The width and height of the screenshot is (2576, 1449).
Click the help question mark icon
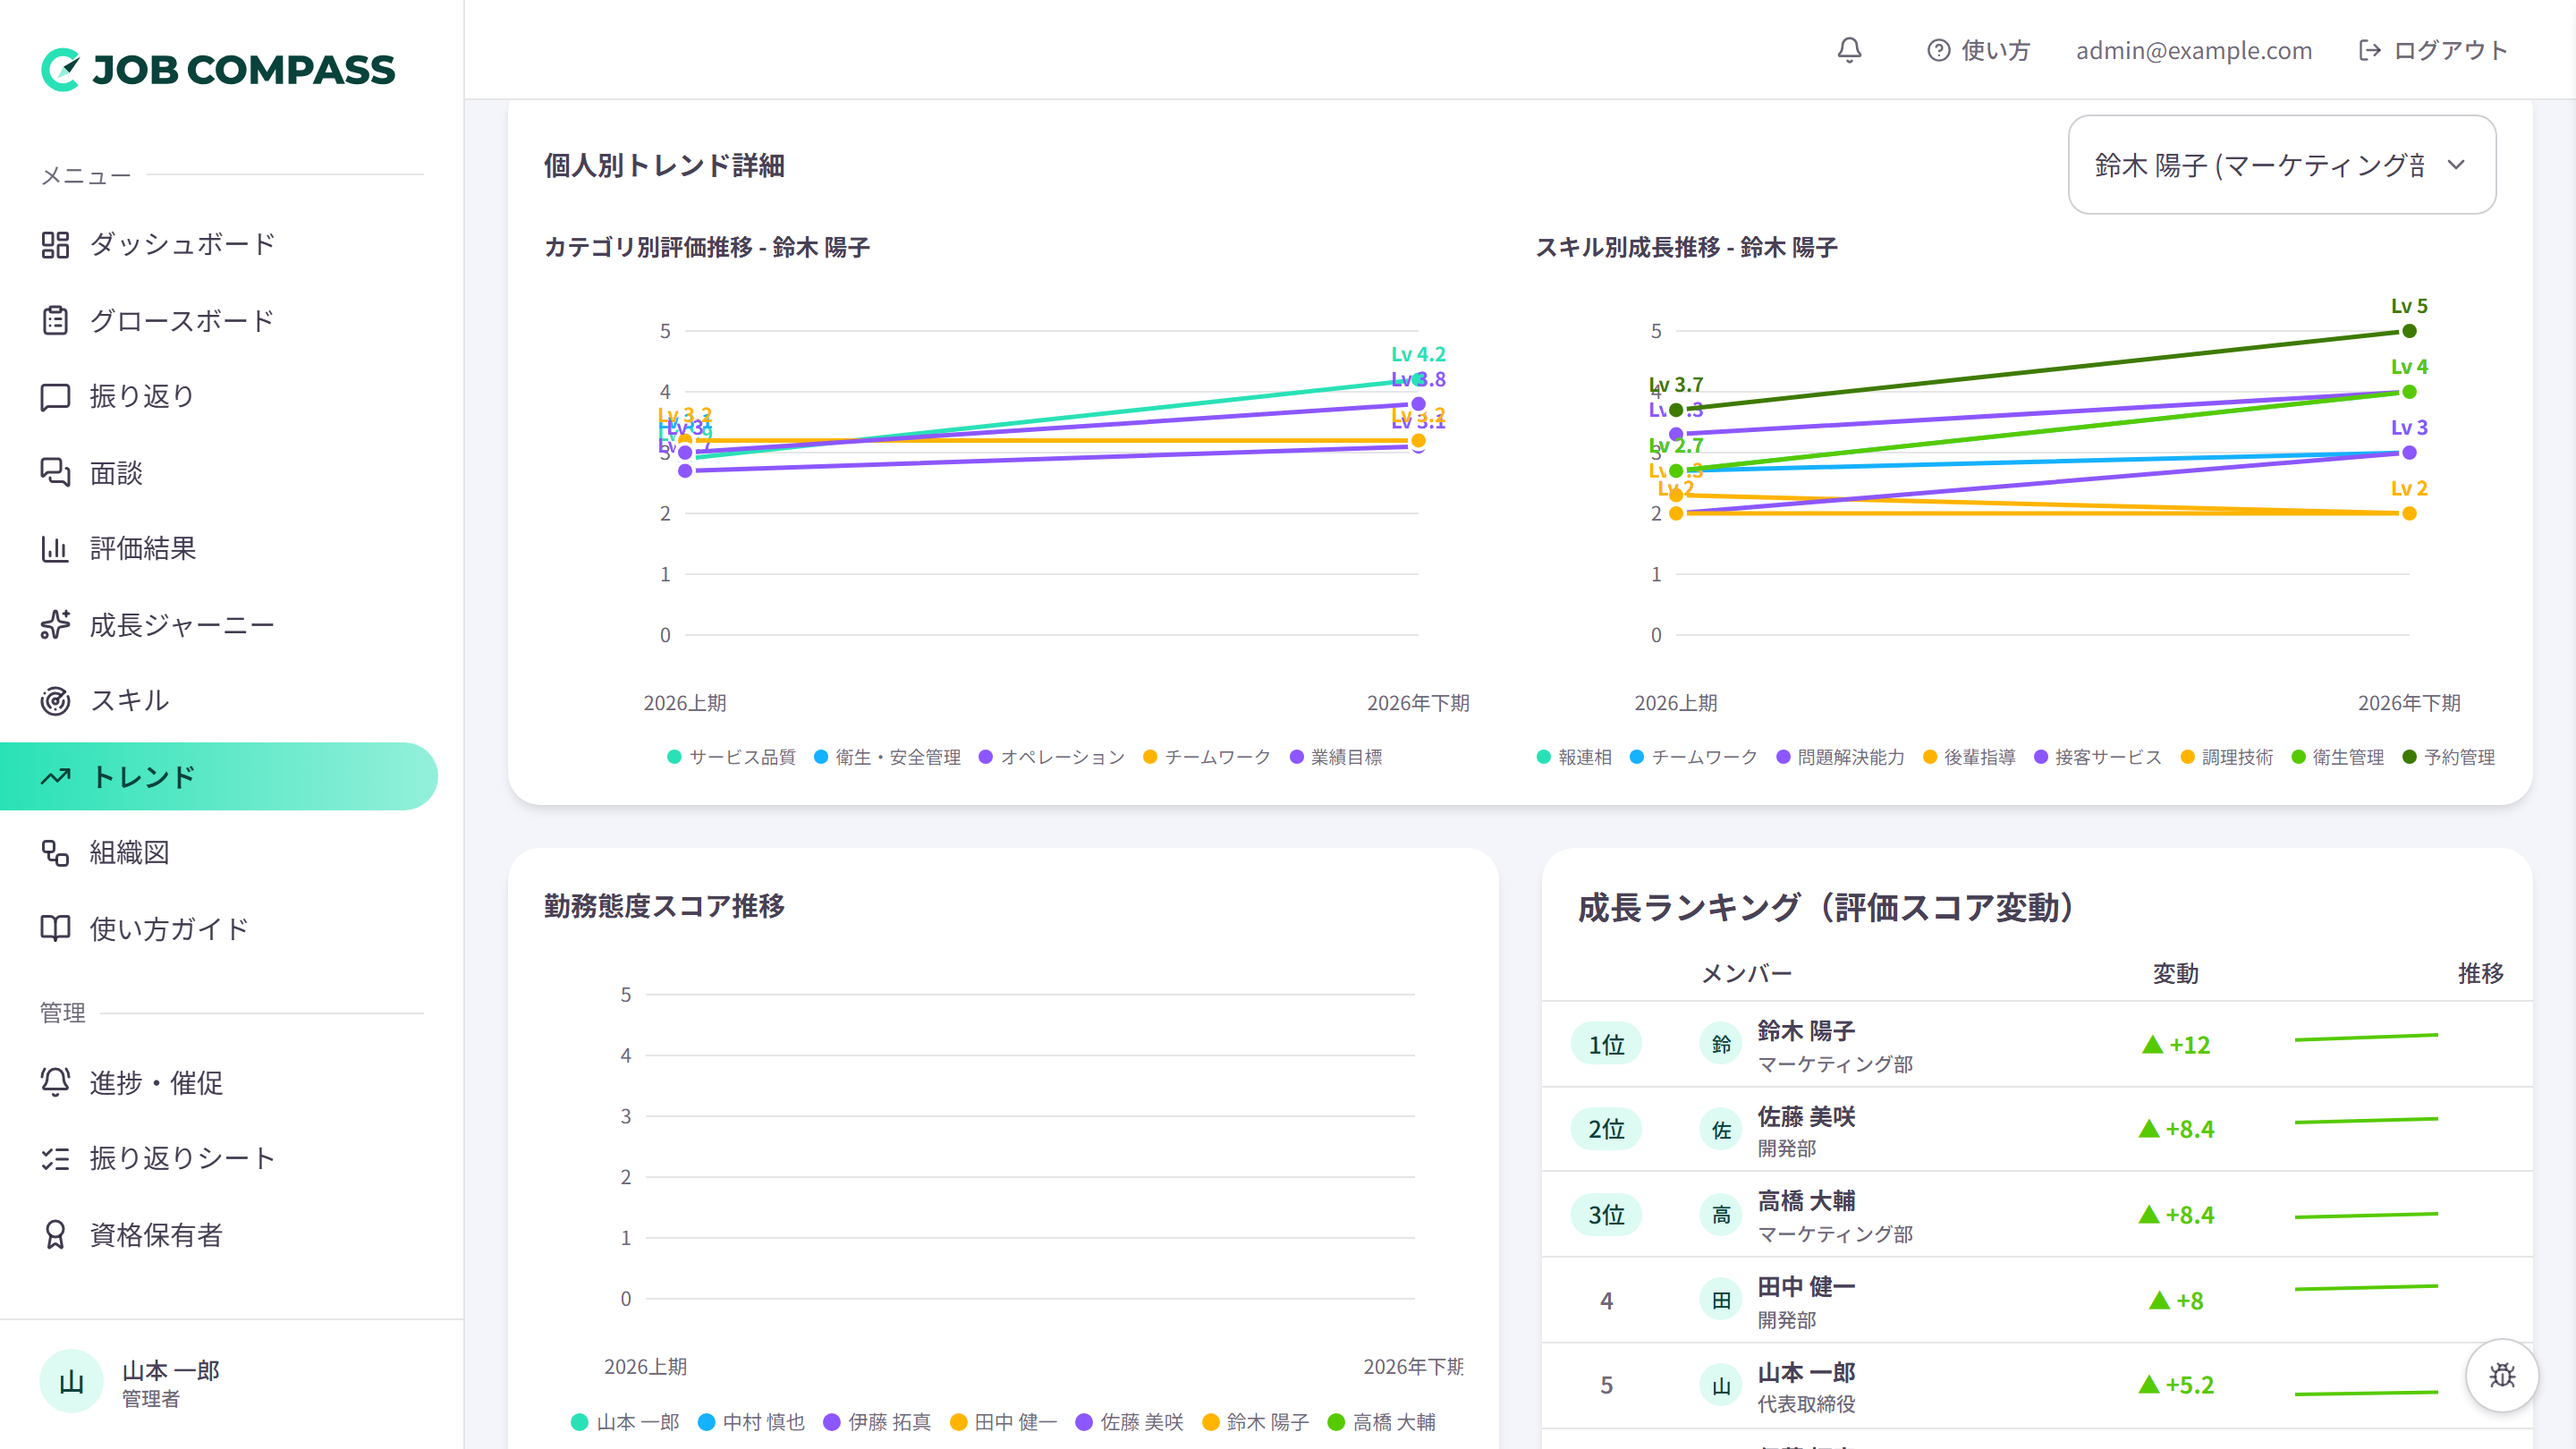[x=1938, y=50]
